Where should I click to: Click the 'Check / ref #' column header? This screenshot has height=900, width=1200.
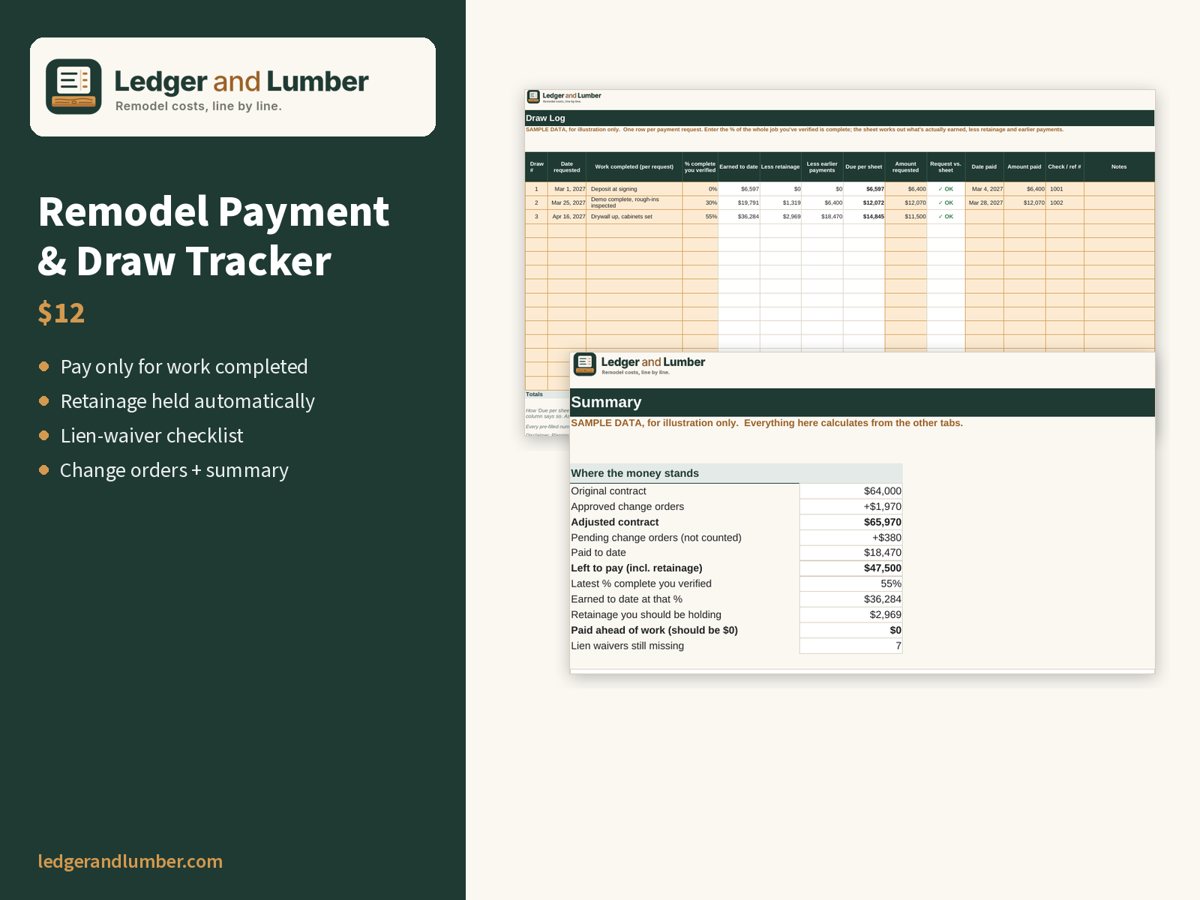(x=1065, y=167)
